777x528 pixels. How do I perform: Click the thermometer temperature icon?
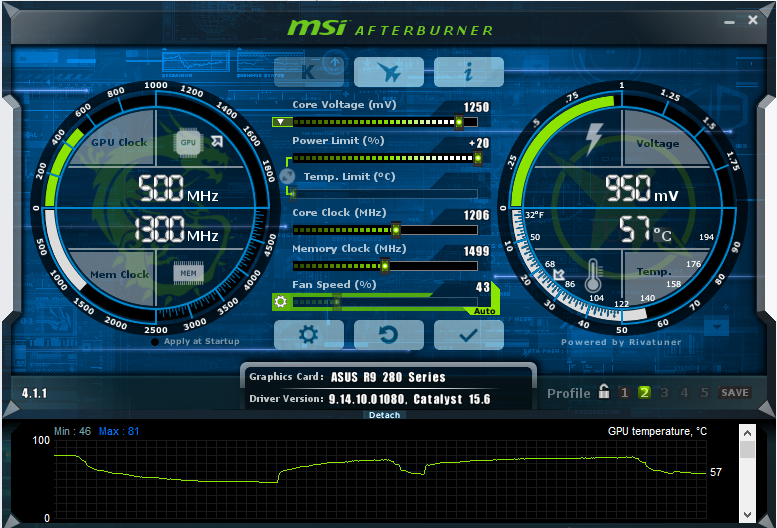[593, 276]
